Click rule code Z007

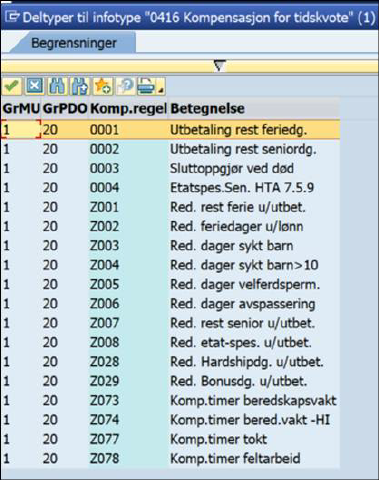104,323
